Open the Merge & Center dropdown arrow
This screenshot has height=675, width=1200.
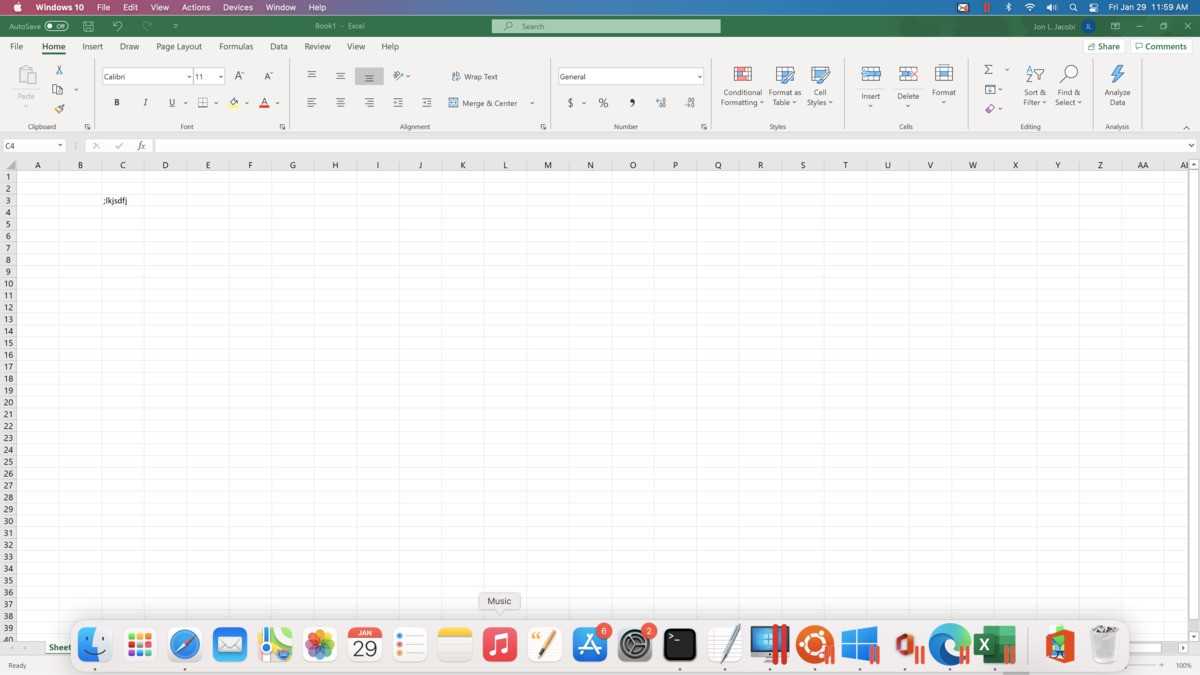(532, 103)
